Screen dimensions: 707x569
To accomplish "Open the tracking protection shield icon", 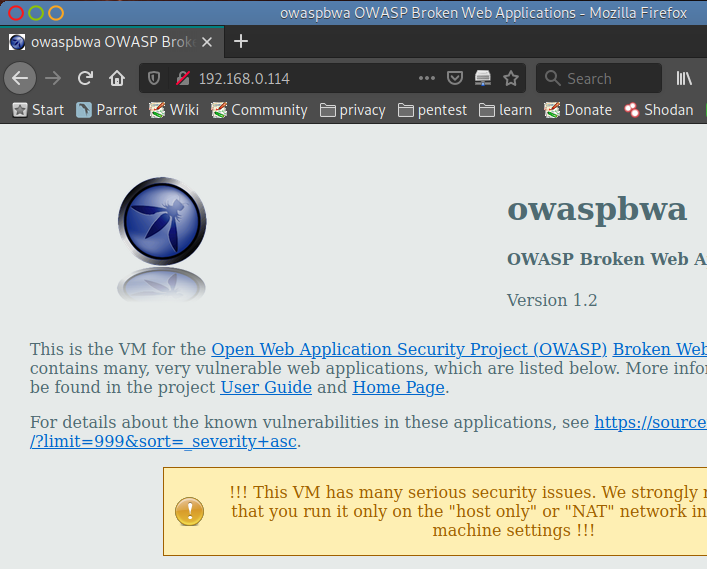I will (x=154, y=78).
